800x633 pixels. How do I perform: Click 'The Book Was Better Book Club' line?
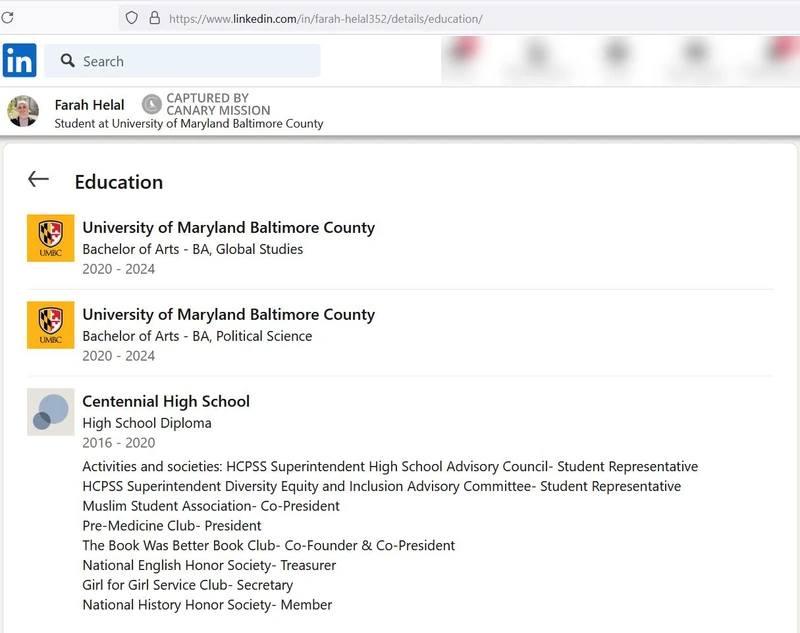[x=269, y=546]
